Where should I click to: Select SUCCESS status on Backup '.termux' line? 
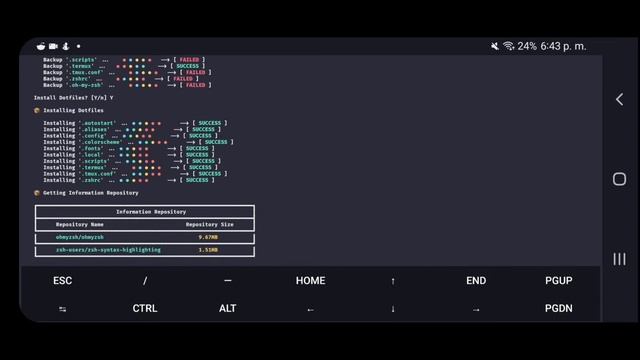pos(188,66)
